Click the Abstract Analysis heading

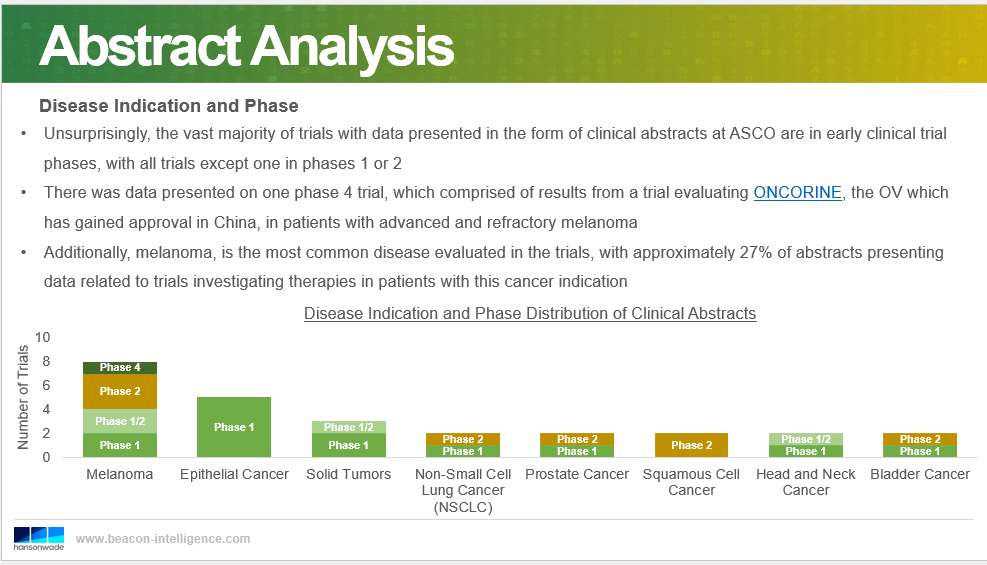246,46
